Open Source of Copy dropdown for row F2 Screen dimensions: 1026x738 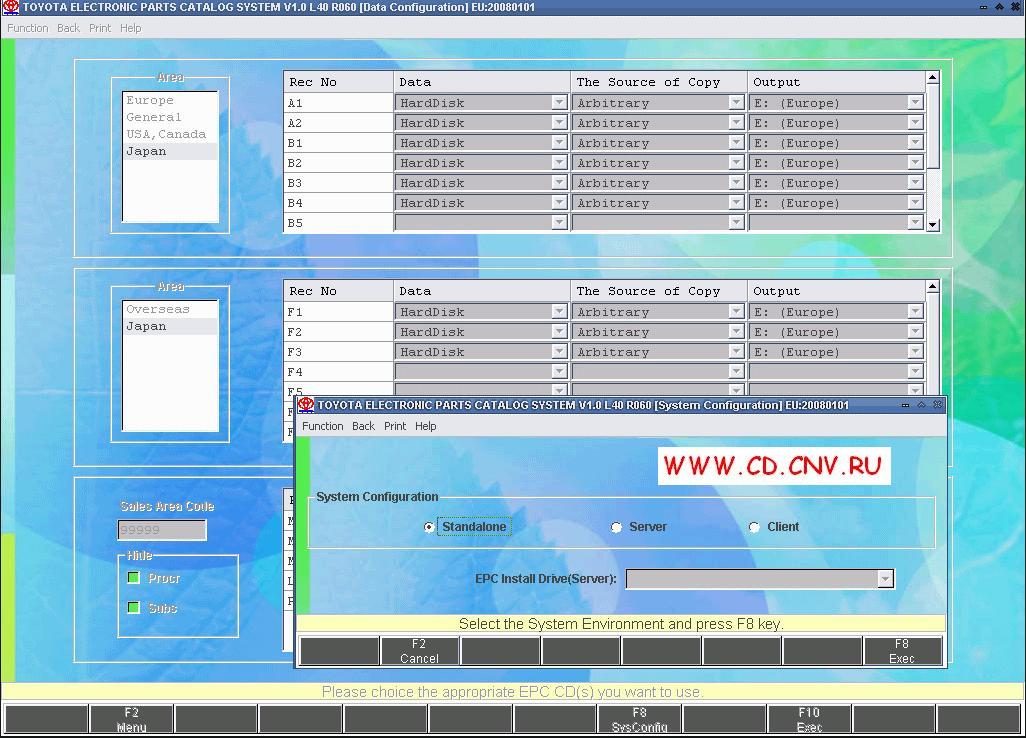pos(736,332)
